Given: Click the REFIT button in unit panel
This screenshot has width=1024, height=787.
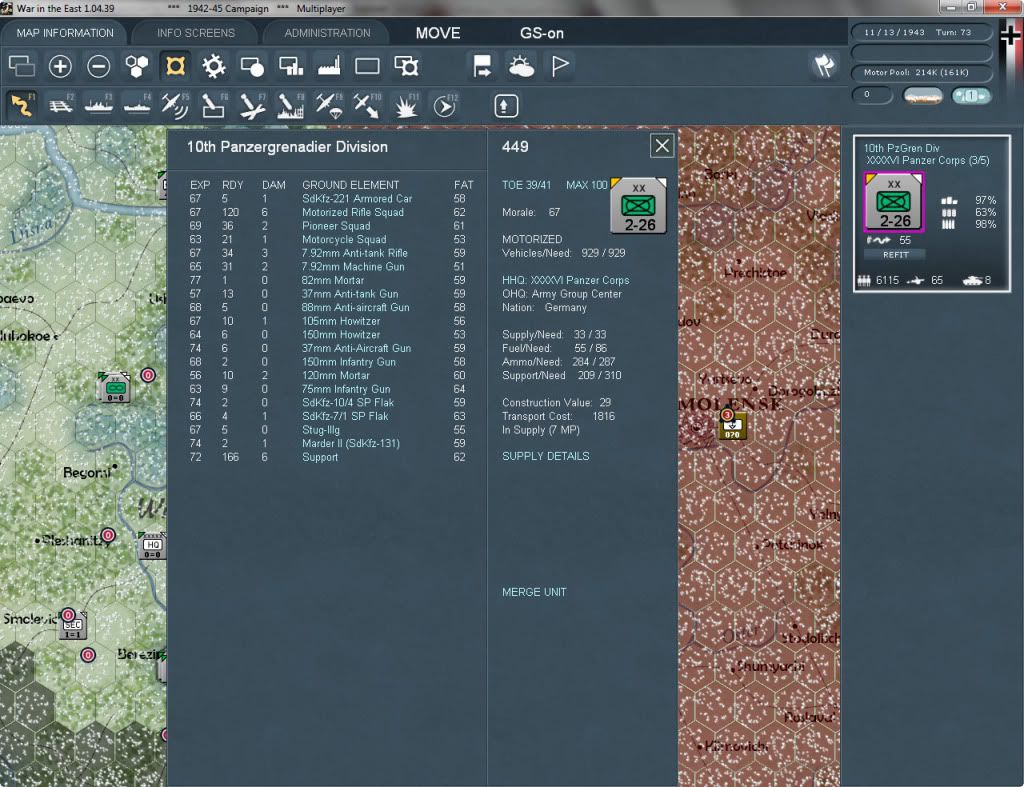Looking at the screenshot, I should (895, 255).
